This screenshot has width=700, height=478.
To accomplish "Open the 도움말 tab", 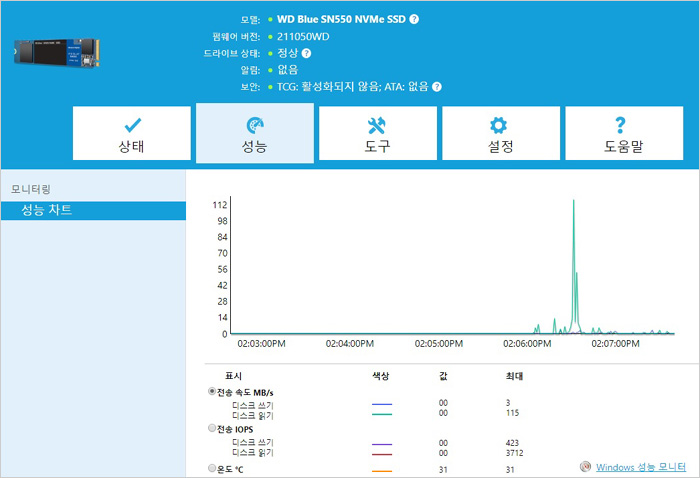I will coord(624,133).
